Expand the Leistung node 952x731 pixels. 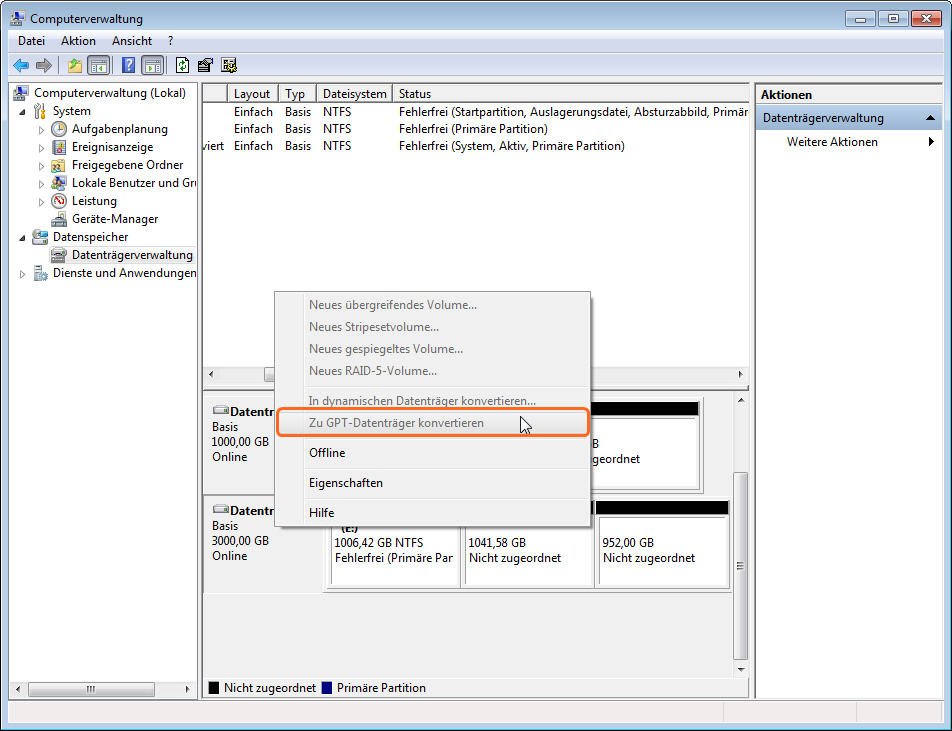[x=41, y=202]
